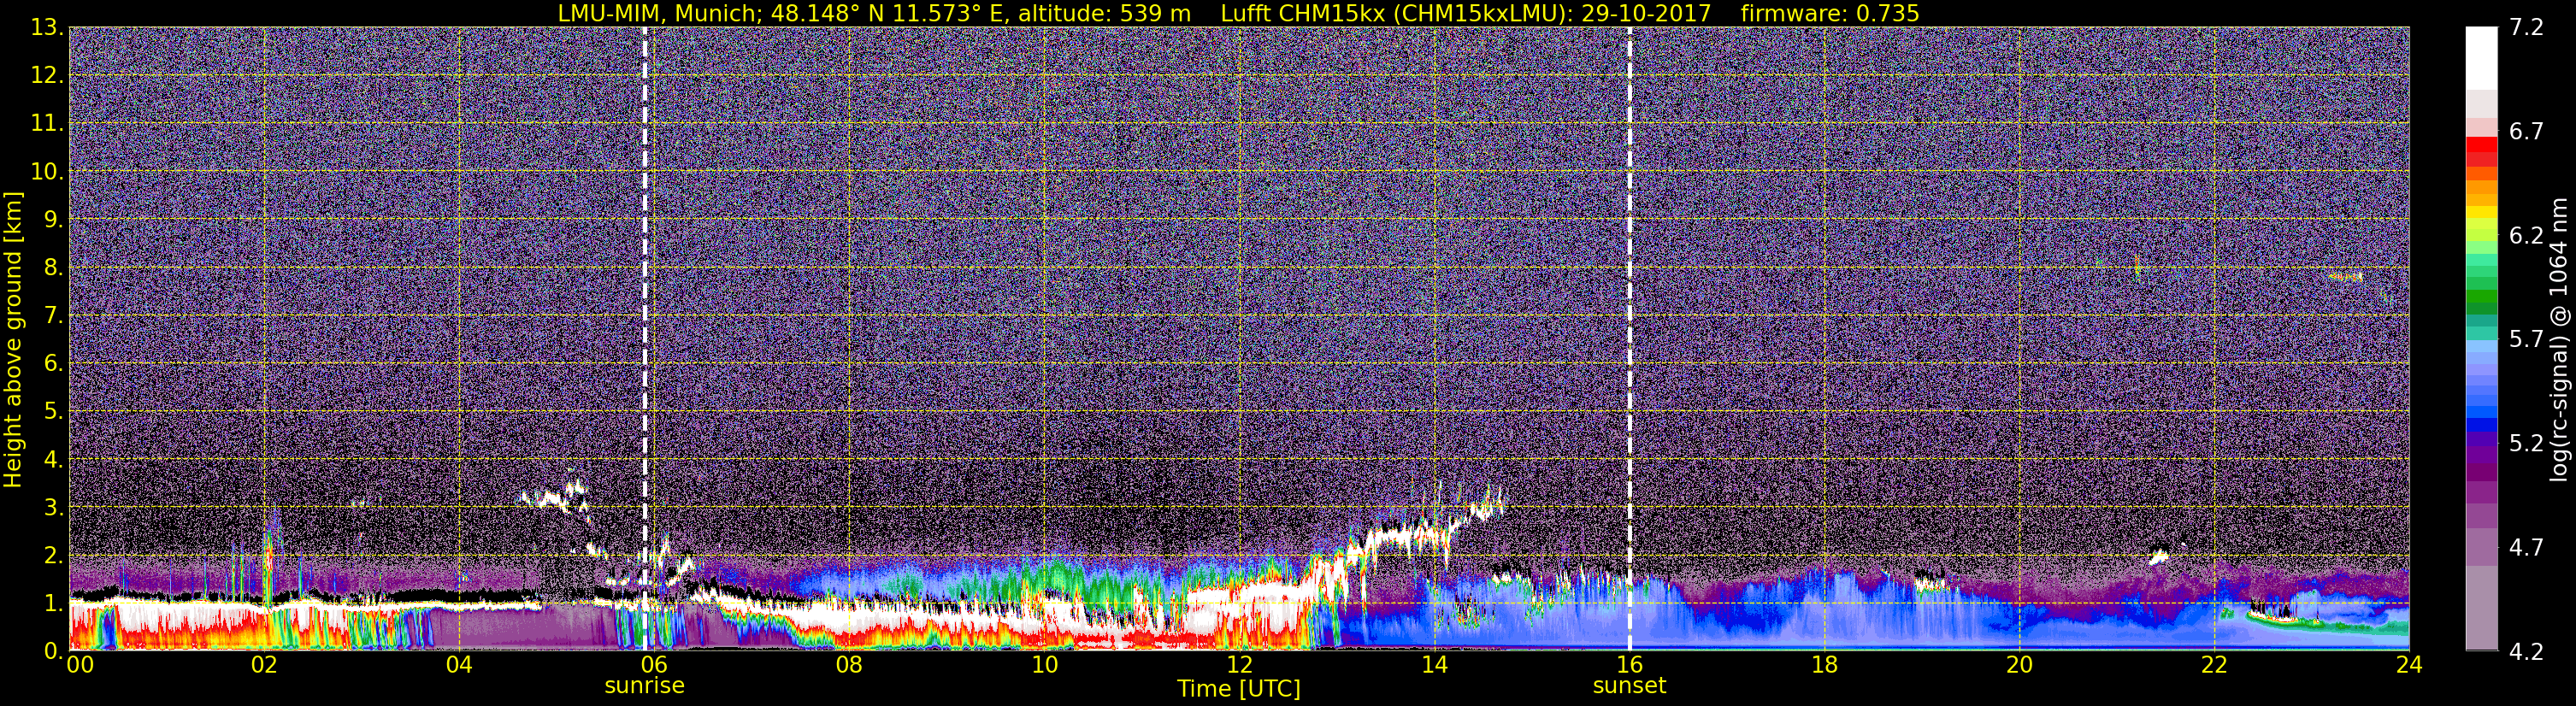Click the '4.' height tick label
This screenshot has height=706, width=2576.
[52, 459]
